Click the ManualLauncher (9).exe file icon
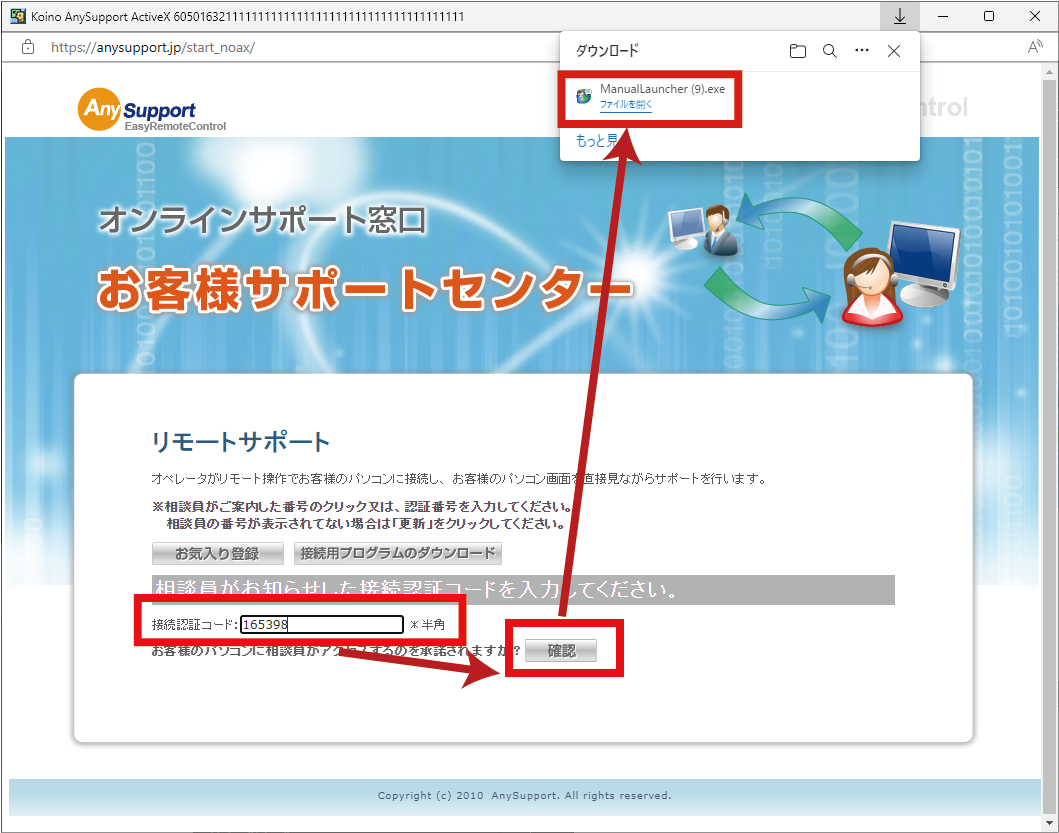 point(584,97)
